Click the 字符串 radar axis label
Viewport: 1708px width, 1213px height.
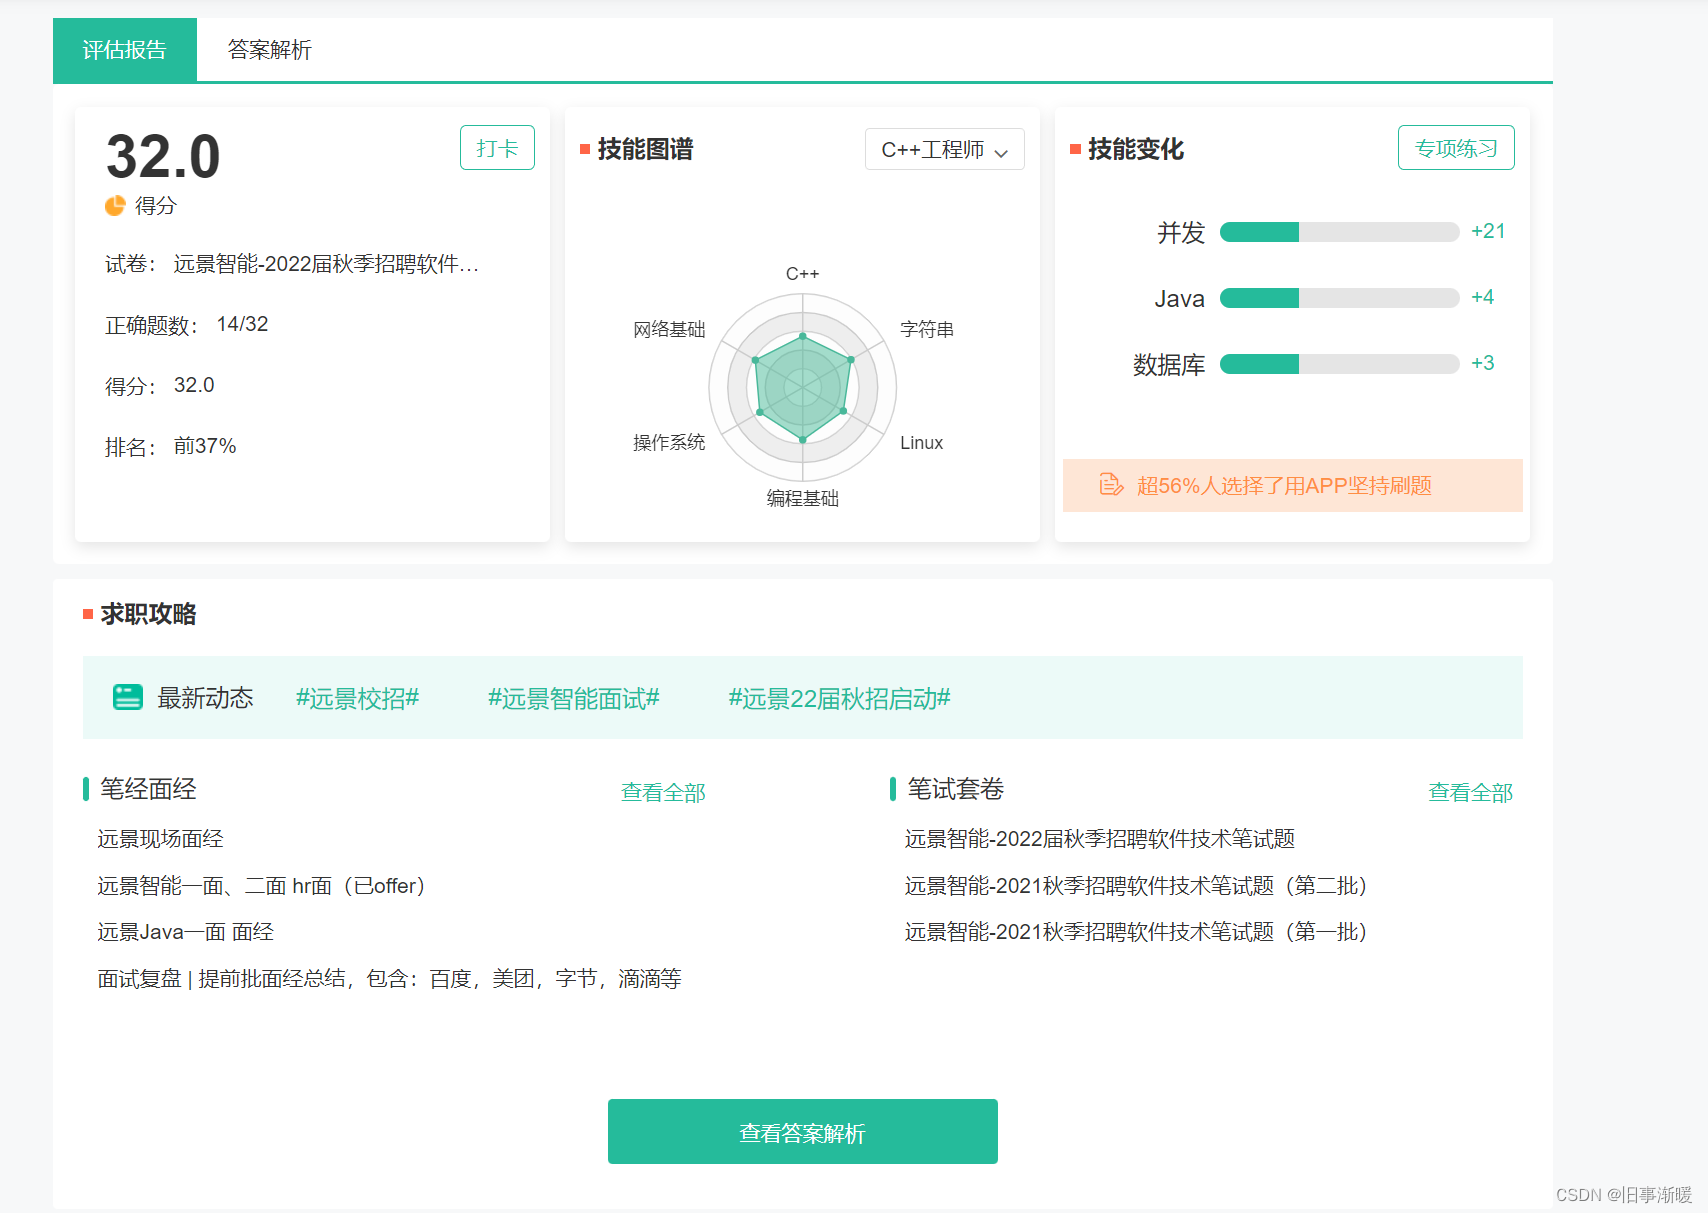pos(927,330)
